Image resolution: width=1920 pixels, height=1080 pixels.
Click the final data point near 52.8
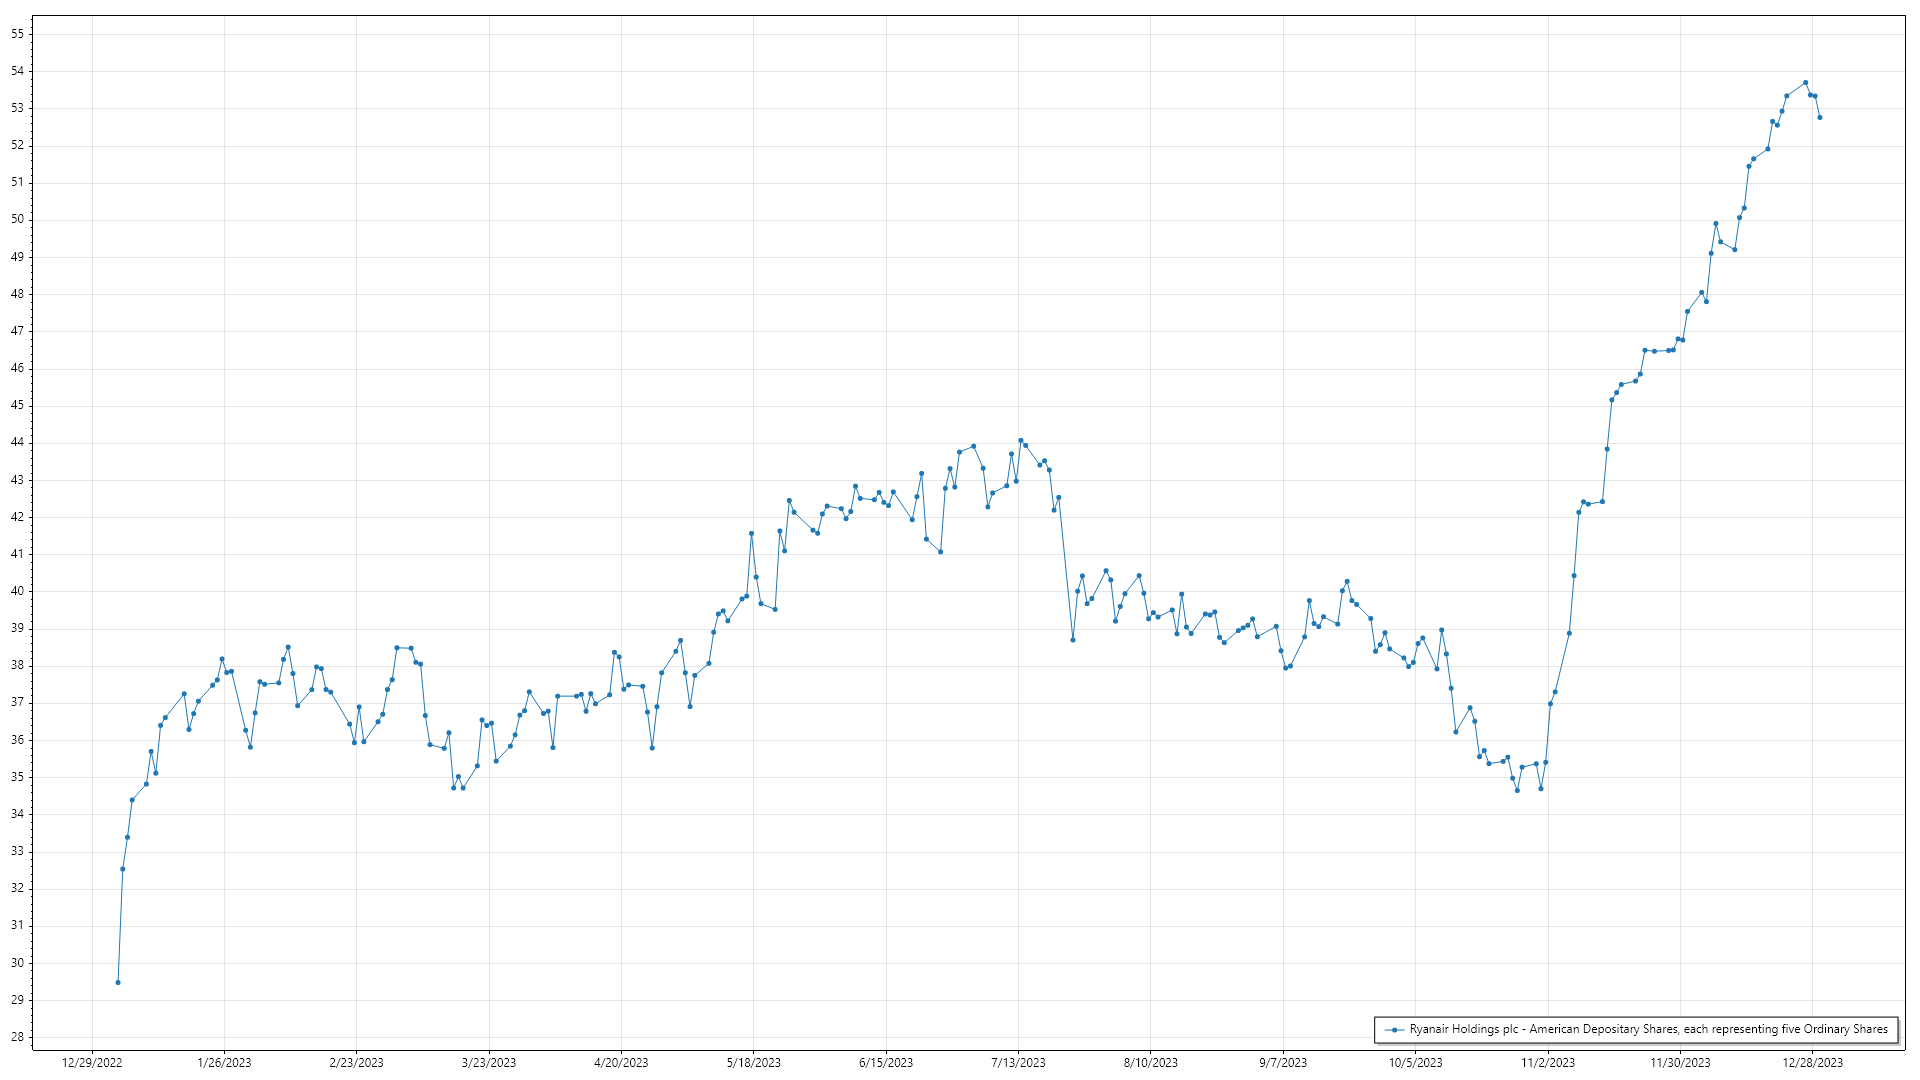pos(1819,118)
